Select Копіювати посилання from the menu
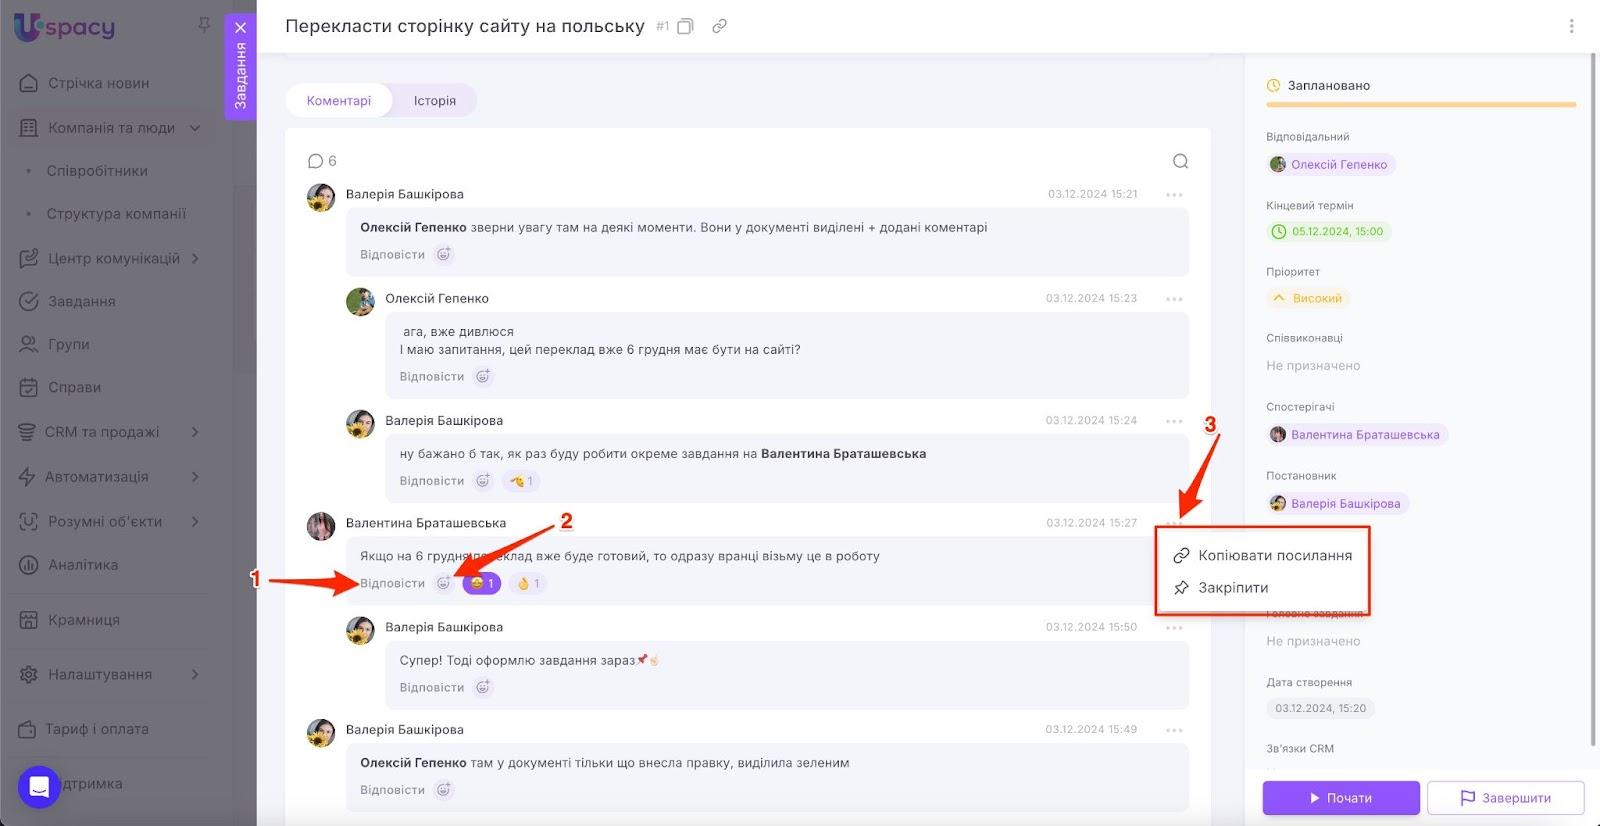Viewport: 1600px width, 826px height. [1263, 555]
